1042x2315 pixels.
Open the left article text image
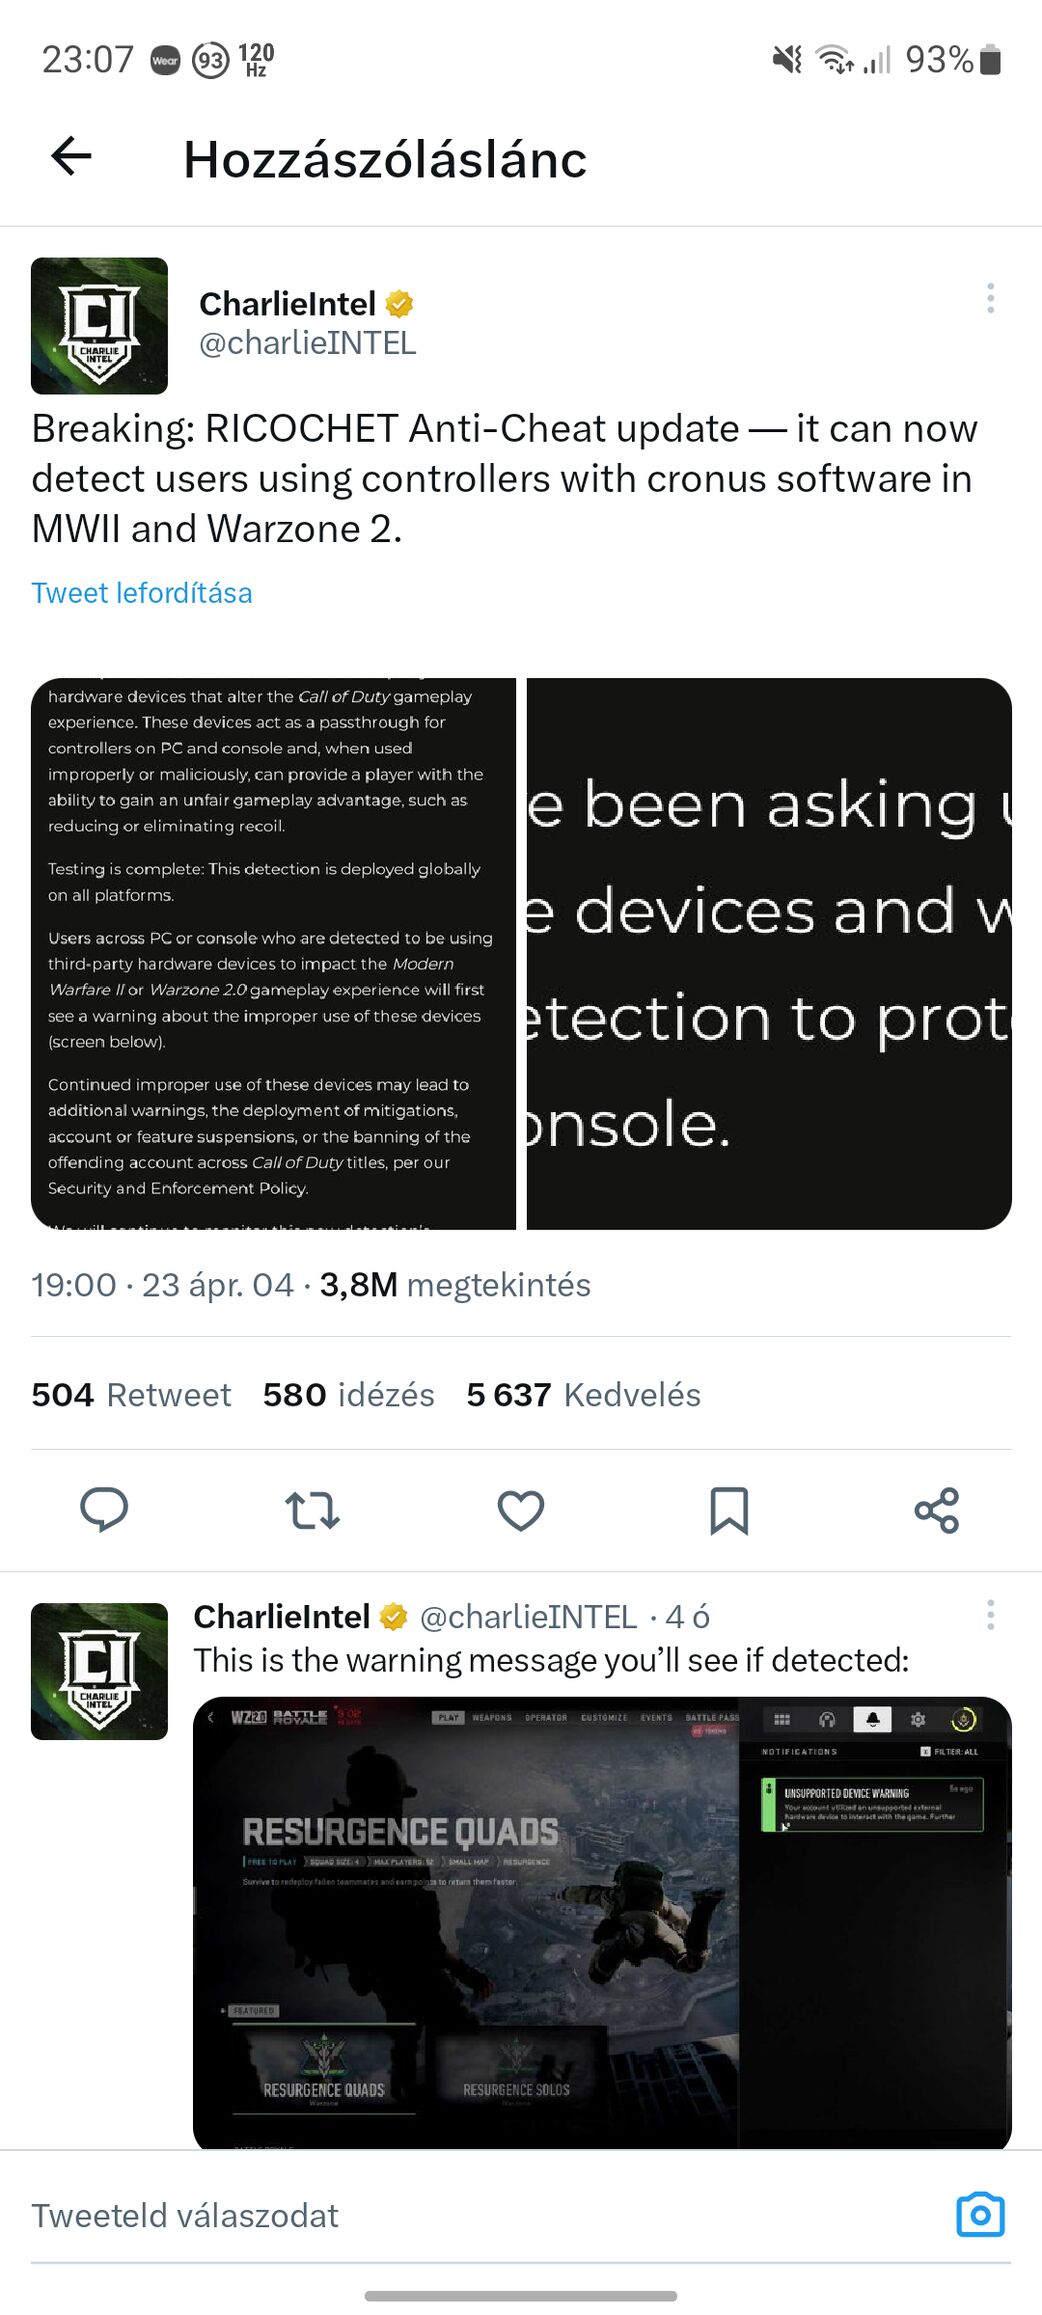click(273, 954)
